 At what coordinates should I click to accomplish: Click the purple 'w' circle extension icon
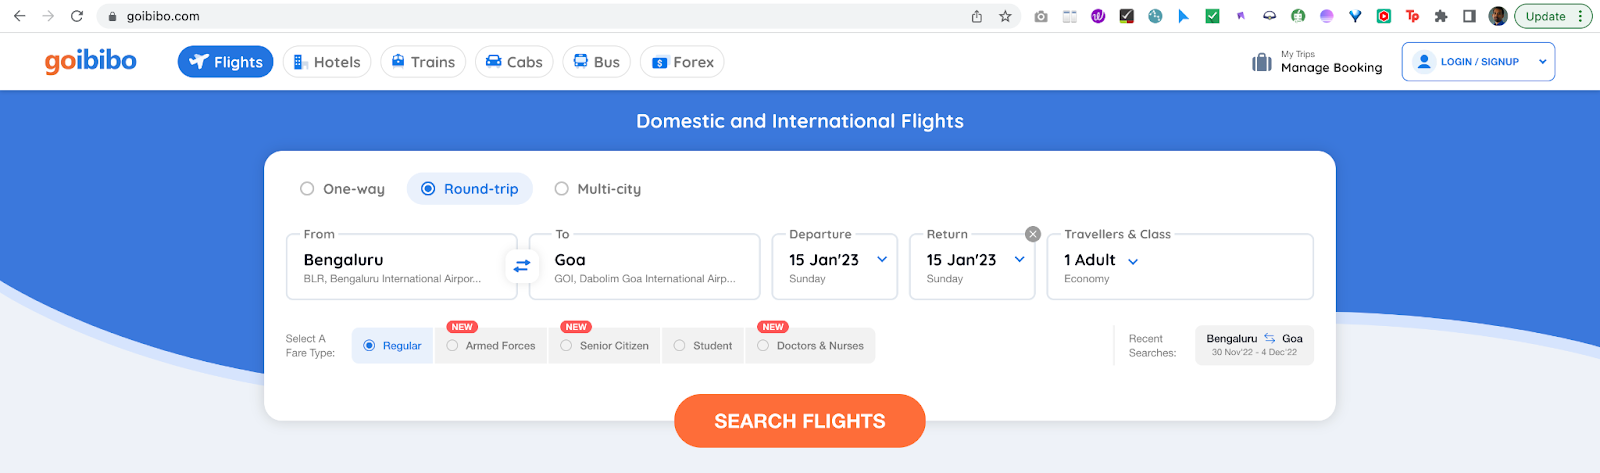pos(1098,16)
